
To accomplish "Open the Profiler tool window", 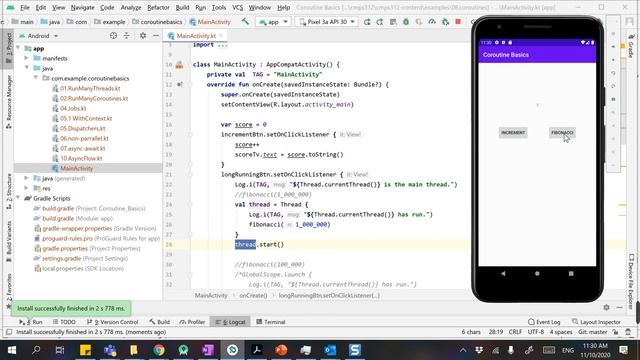I will 192,322.
